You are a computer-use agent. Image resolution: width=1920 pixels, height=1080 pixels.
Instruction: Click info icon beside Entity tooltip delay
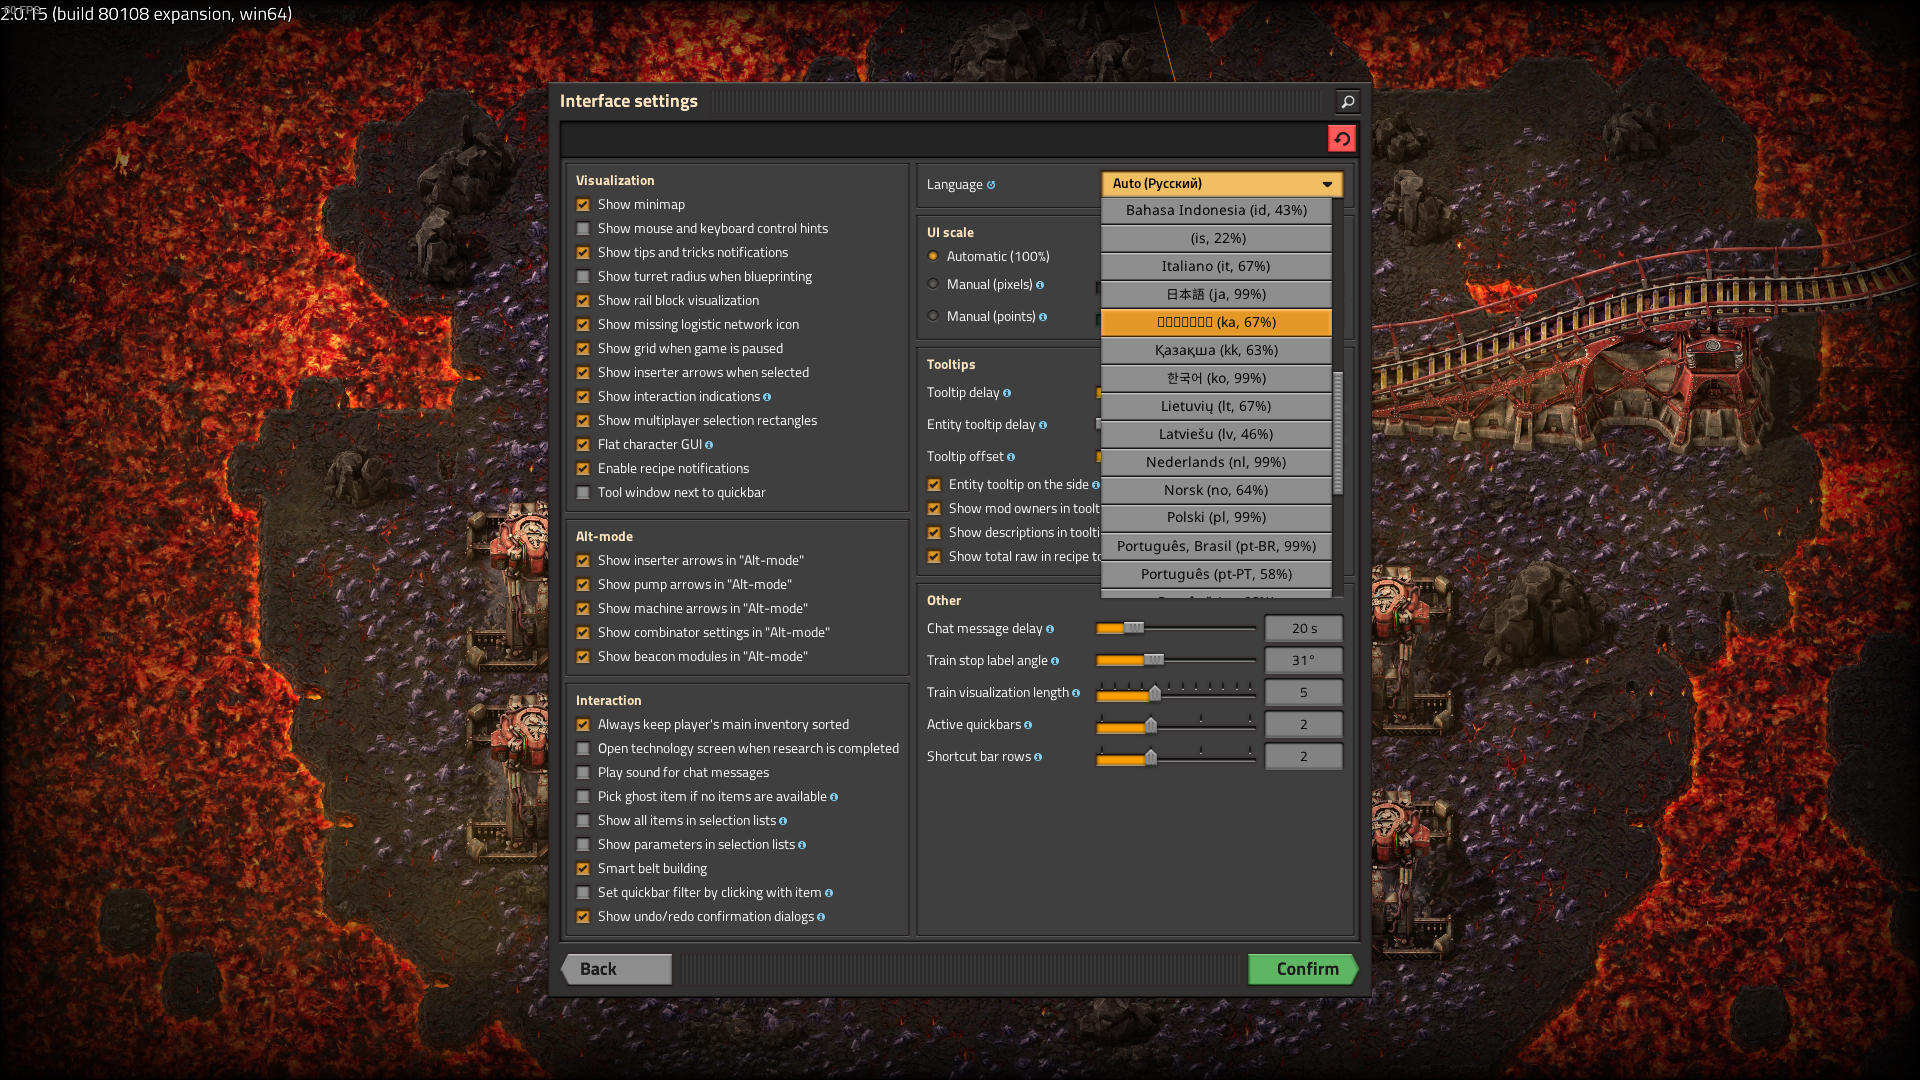tap(1043, 425)
